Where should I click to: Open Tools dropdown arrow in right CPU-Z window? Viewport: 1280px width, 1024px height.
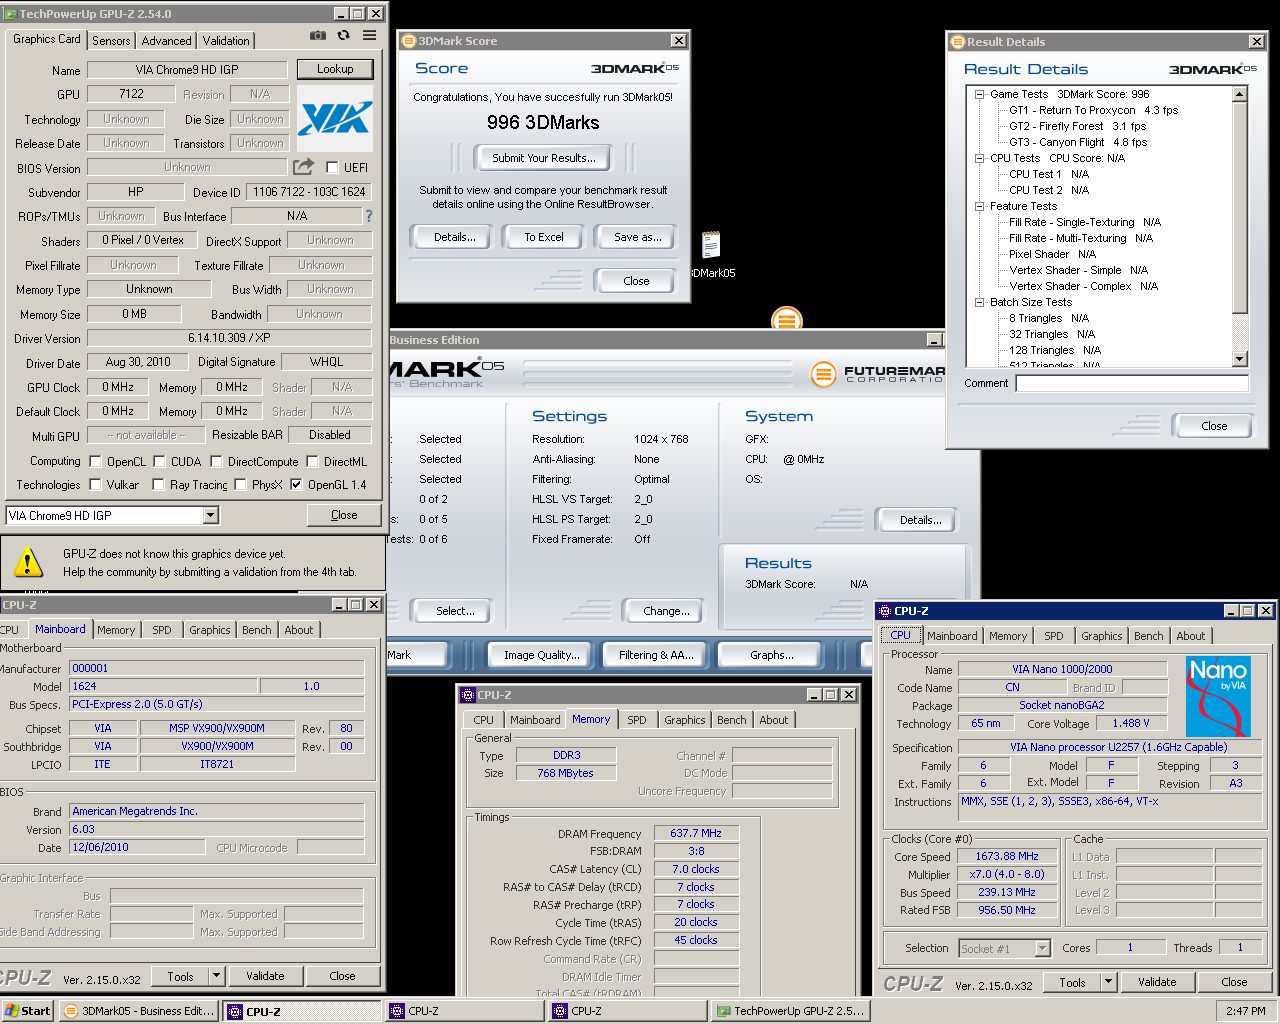1108,982
